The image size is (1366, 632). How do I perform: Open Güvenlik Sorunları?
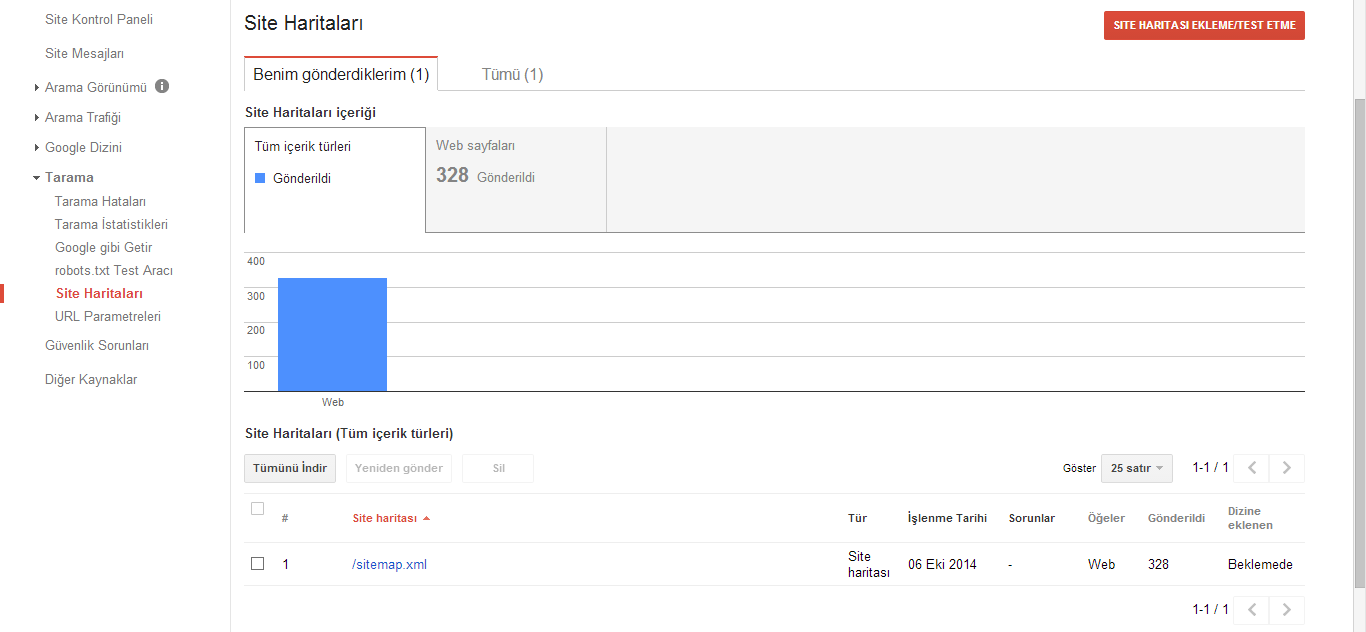pos(97,345)
